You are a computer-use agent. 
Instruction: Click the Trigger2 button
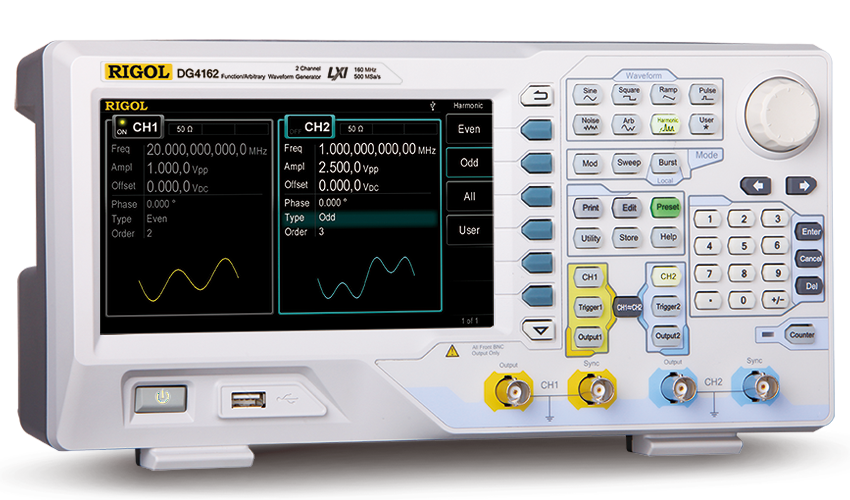pyautogui.click(x=667, y=306)
